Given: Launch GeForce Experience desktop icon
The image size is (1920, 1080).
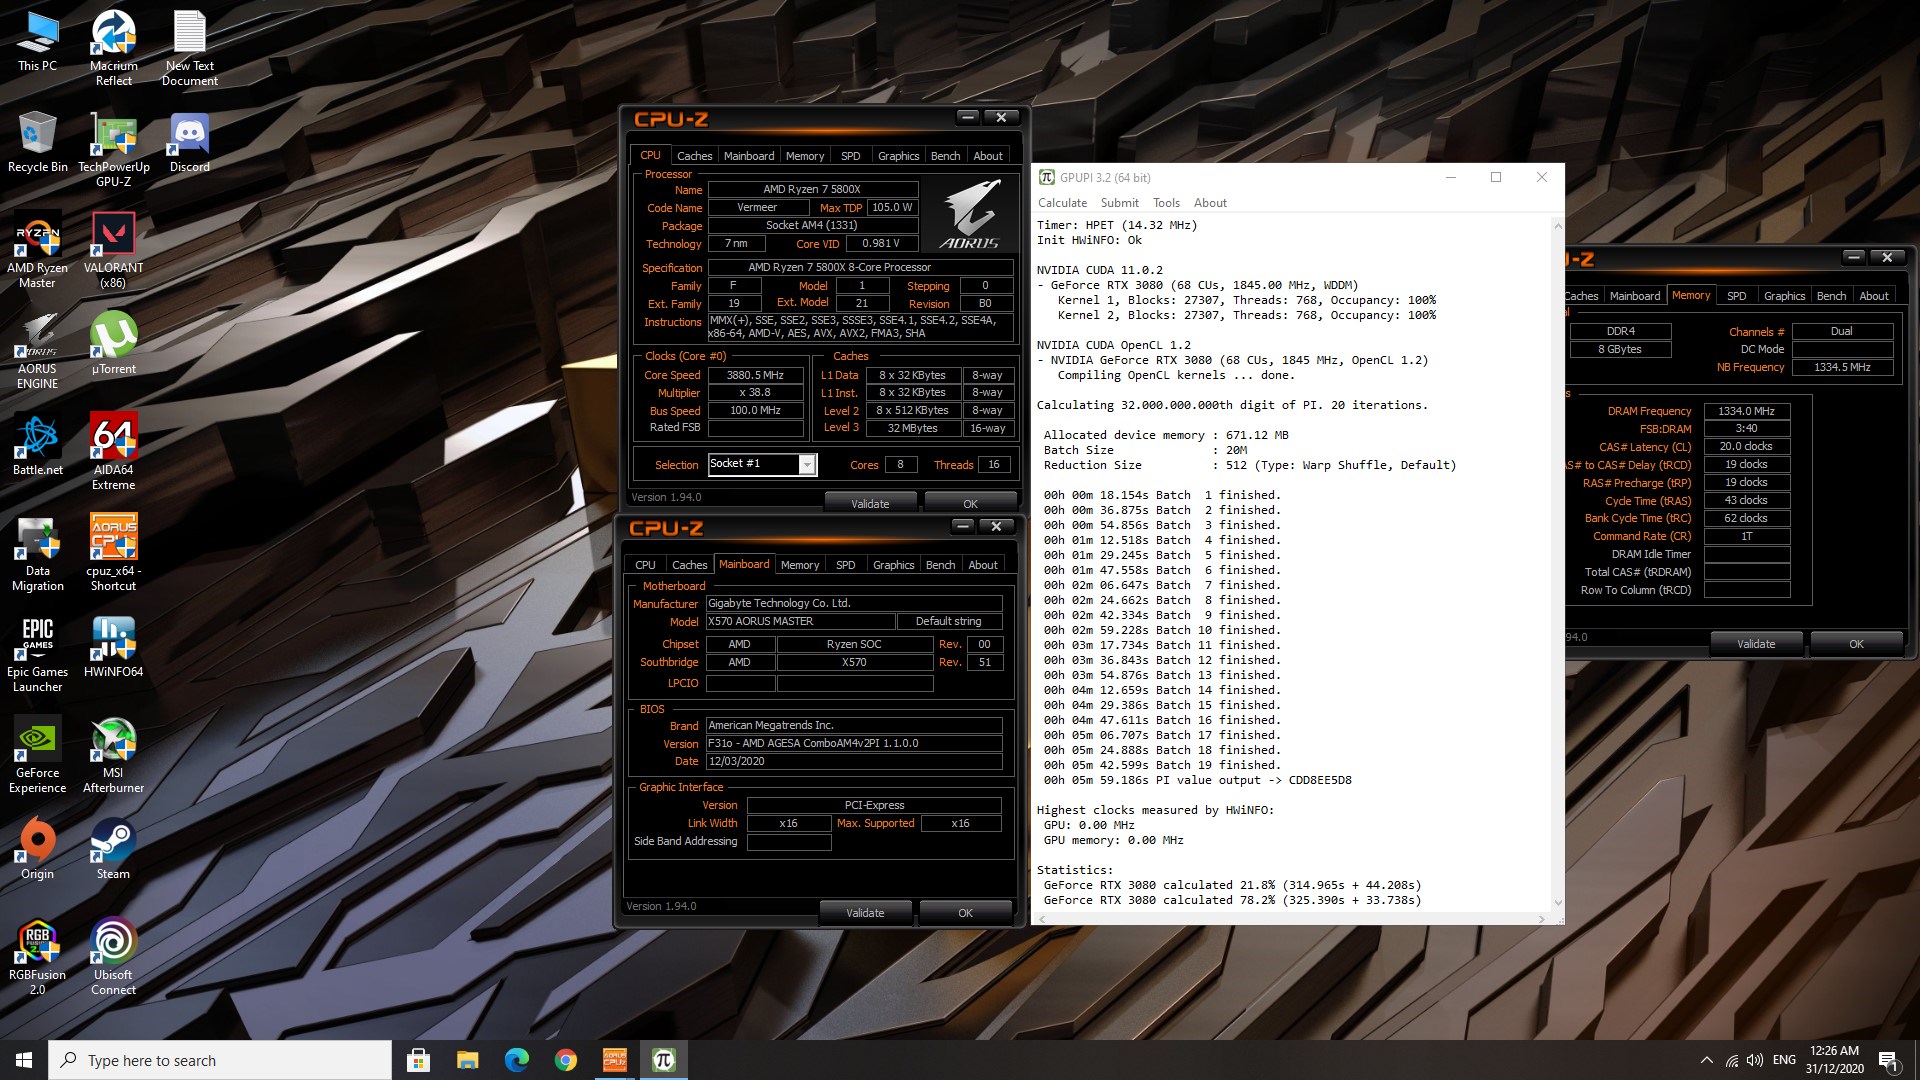Looking at the screenshot, I should click(x=37, y=755).
